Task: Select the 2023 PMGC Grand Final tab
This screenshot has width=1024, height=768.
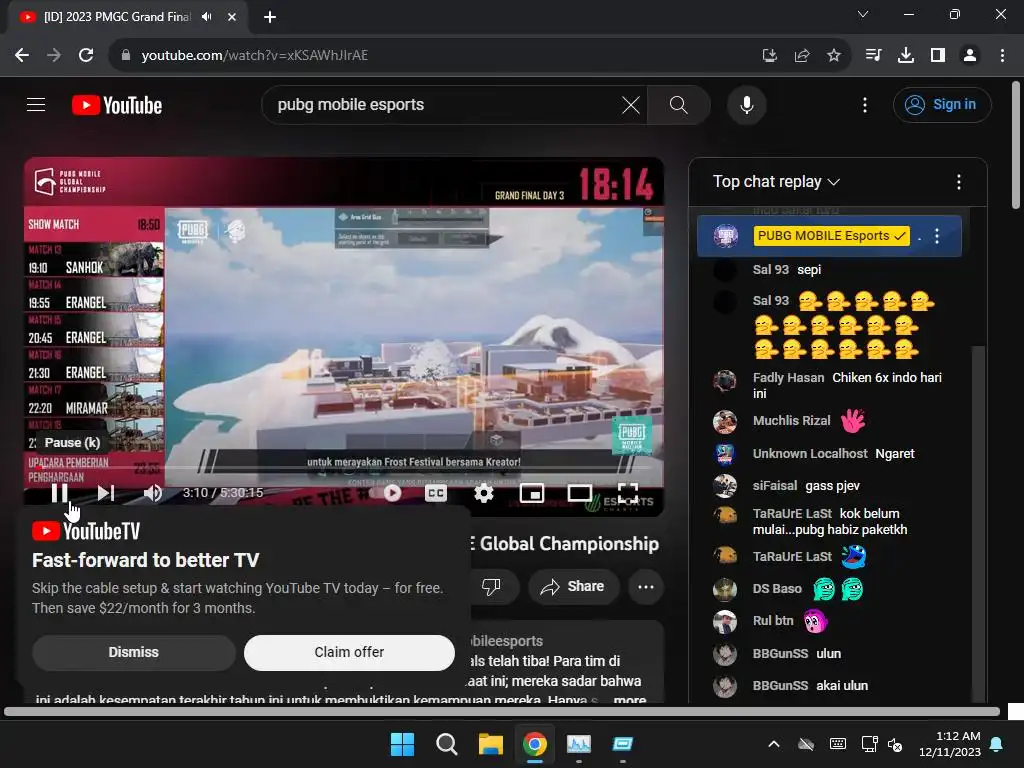Action: (x=117, y=17)
